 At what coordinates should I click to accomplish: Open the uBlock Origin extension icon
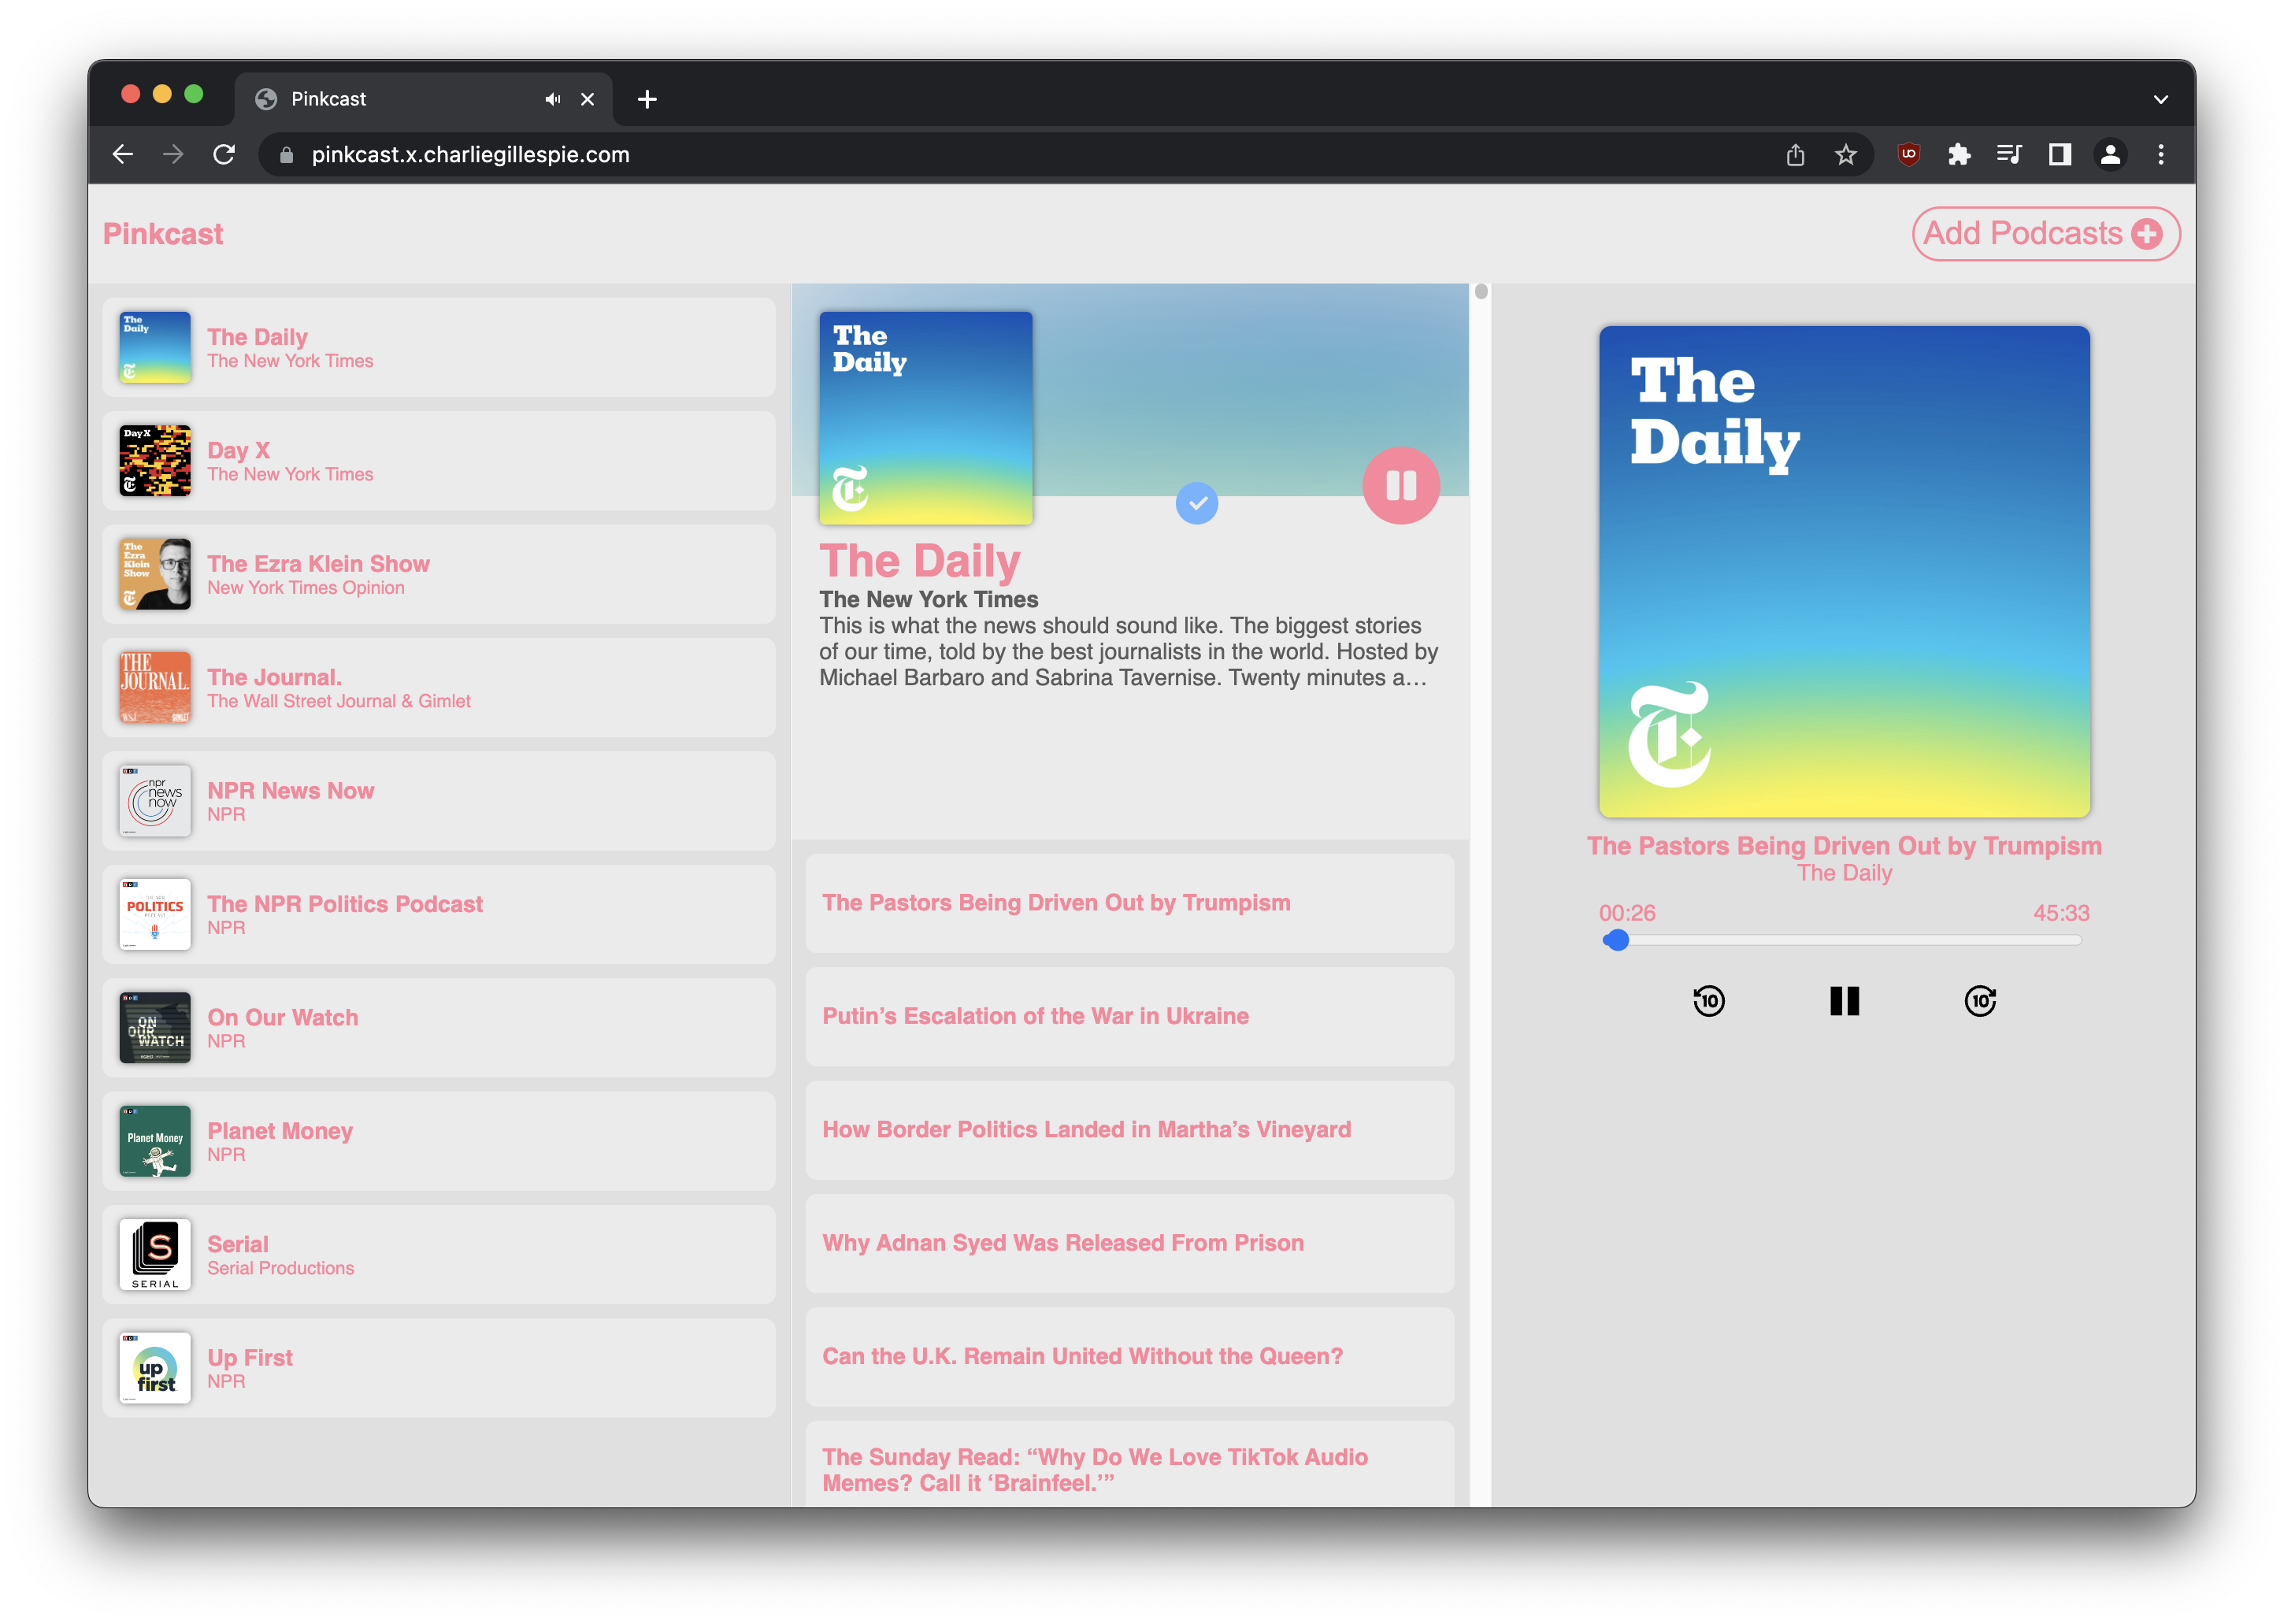[1908, 154]
